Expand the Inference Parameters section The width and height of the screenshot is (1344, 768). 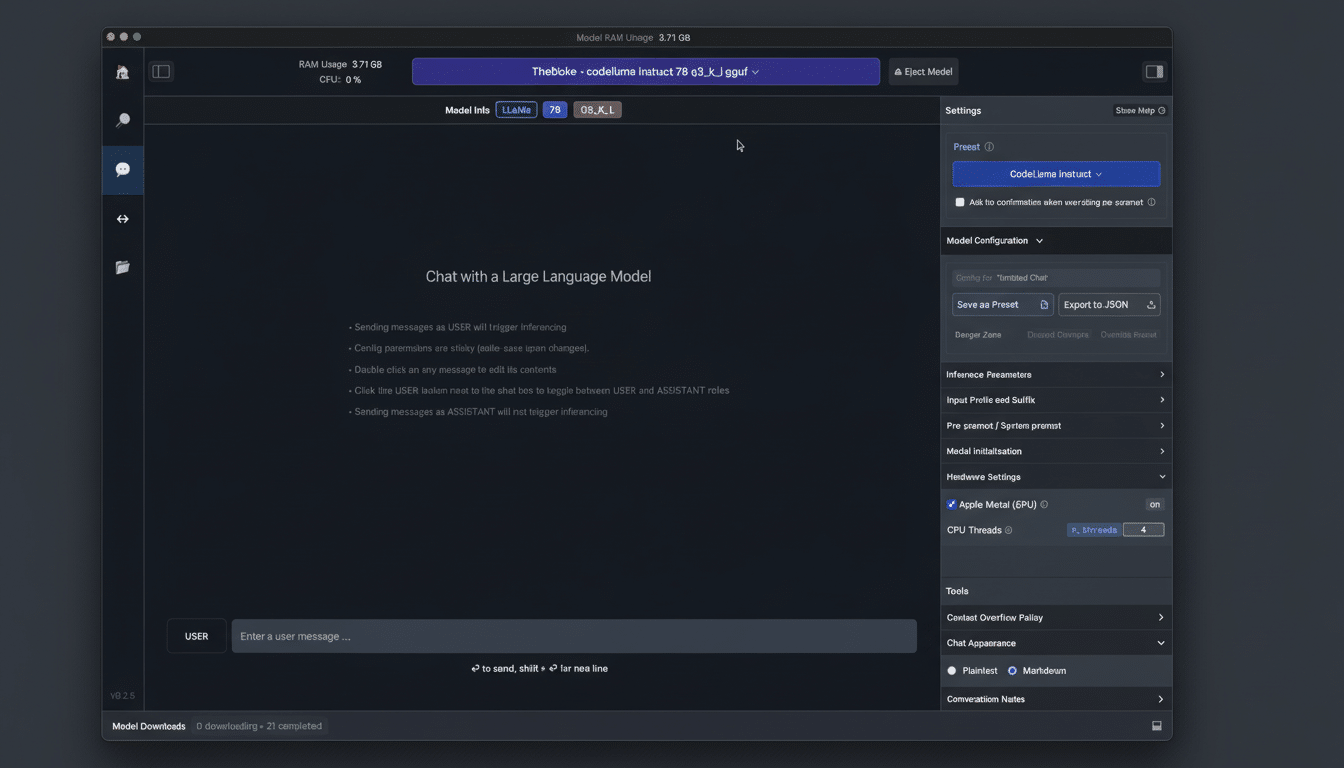tap(1056, 374)
